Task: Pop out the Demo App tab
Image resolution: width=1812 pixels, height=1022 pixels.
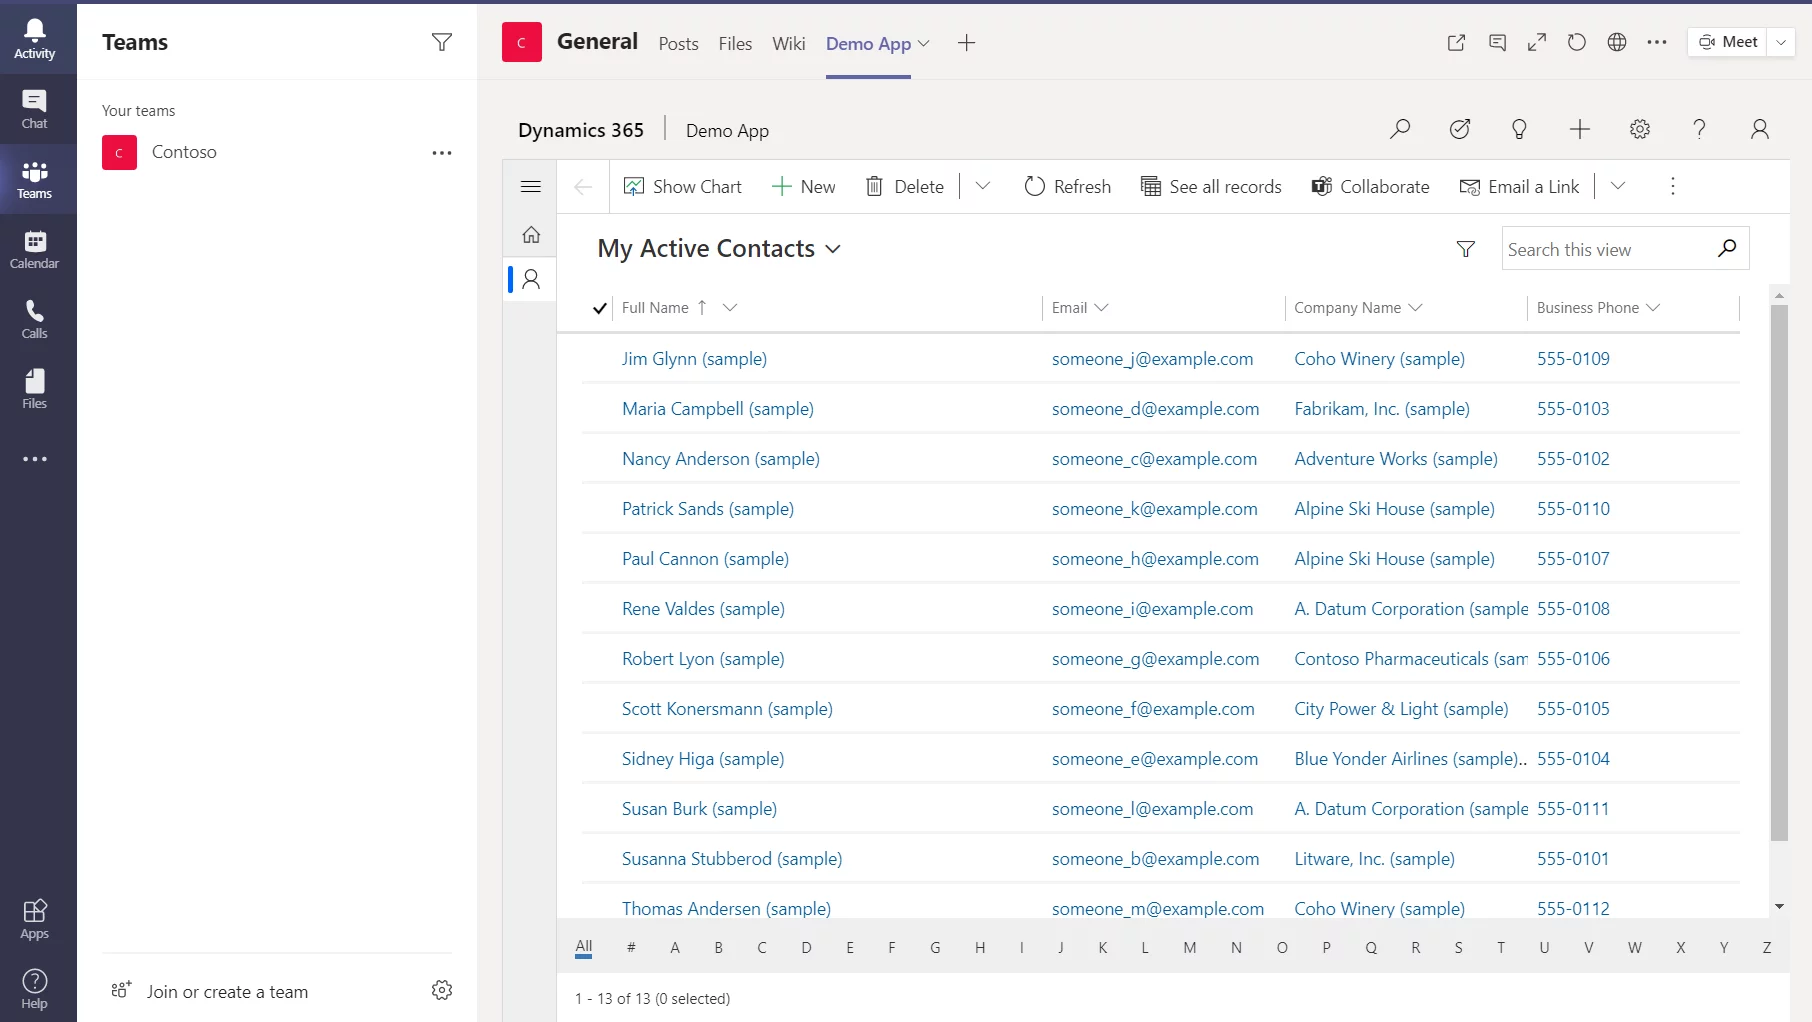Action: pos(1456,42)
